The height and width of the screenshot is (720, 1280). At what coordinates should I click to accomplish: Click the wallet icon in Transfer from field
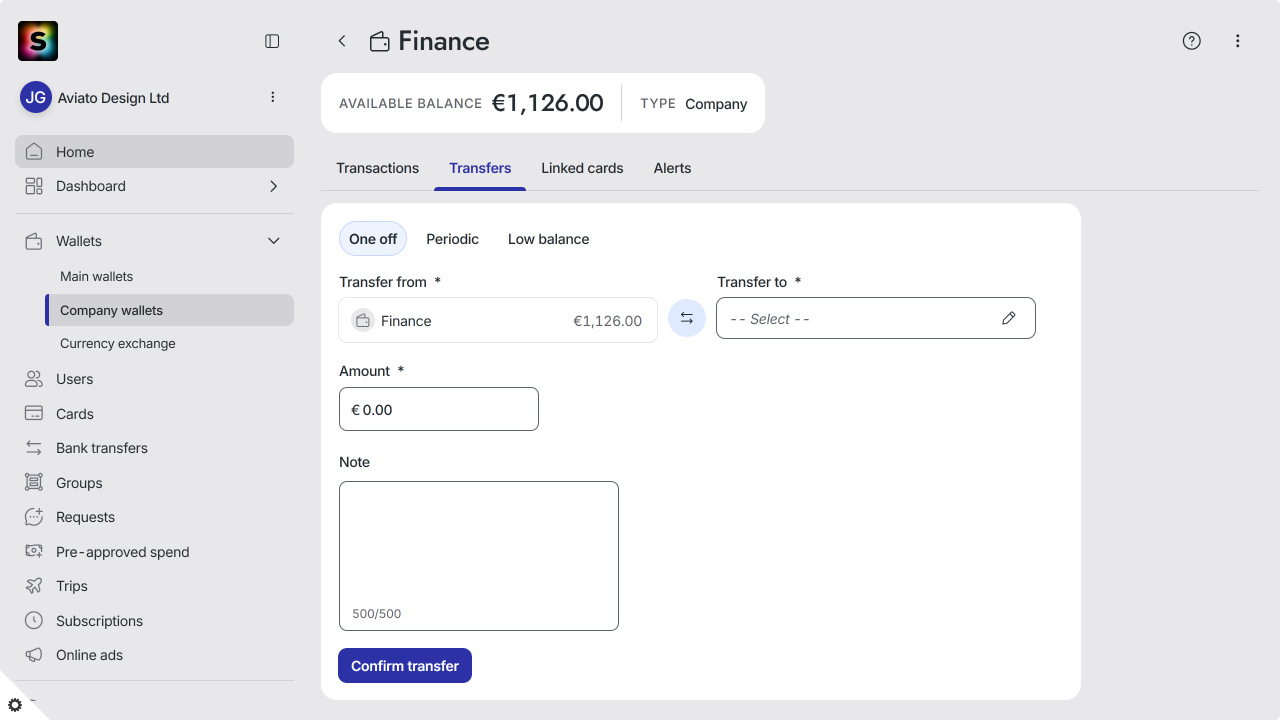363,321
